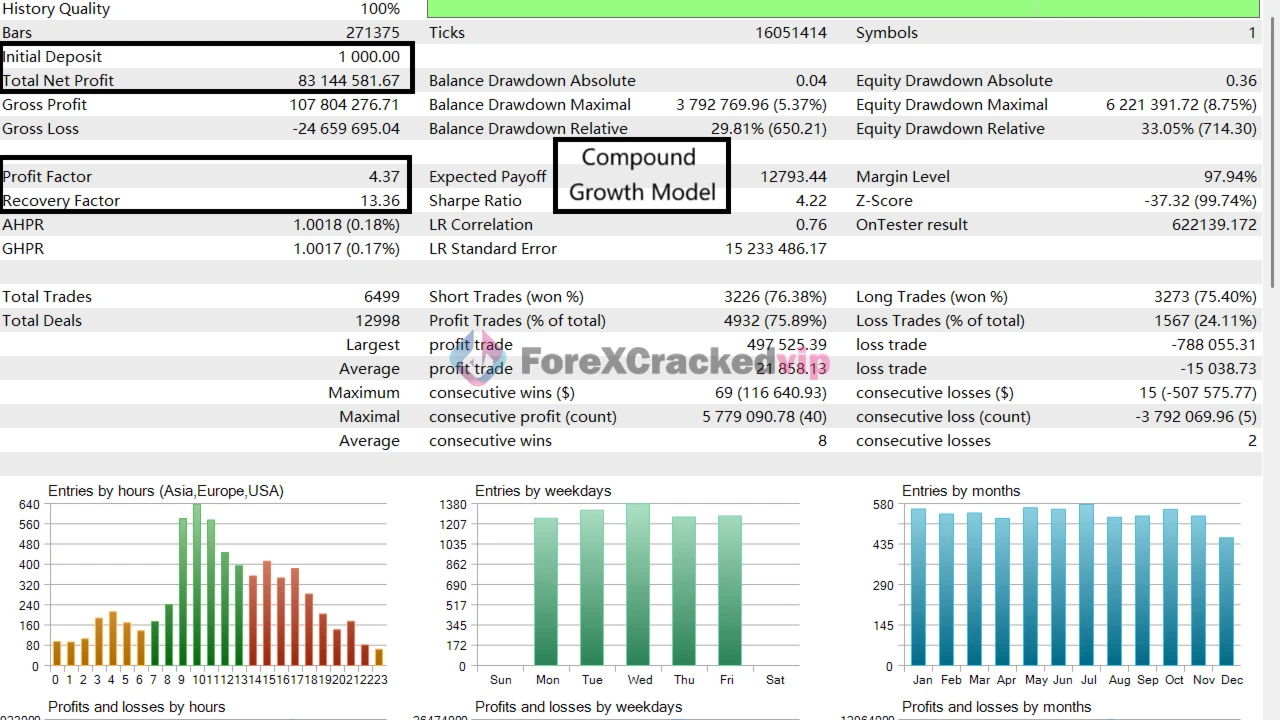
Task: Click the Initial Deposit amount 1 000.00
Action: [x=368, y=57]
